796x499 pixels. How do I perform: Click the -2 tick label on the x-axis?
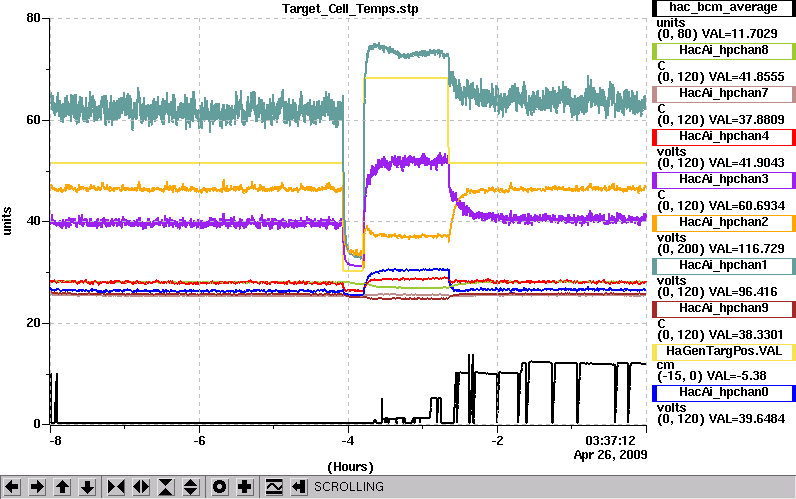coord(498,440)
